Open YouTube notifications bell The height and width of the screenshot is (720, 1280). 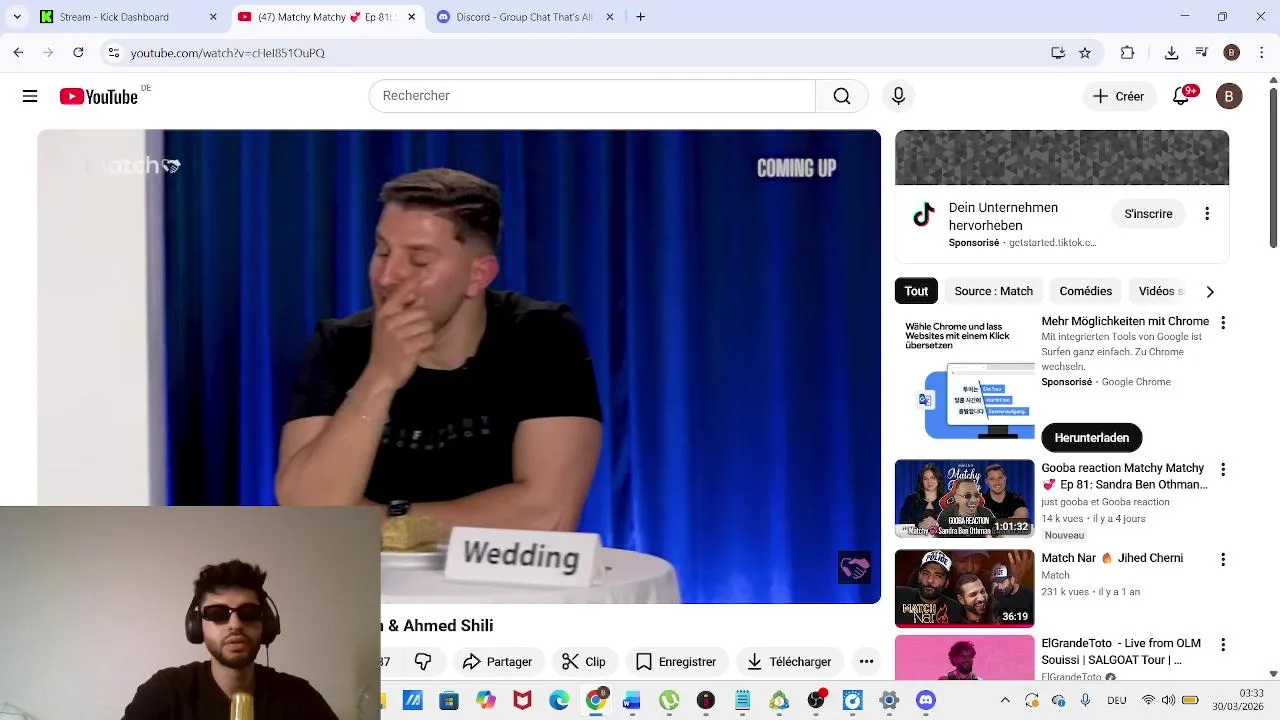click(1181, 96)
